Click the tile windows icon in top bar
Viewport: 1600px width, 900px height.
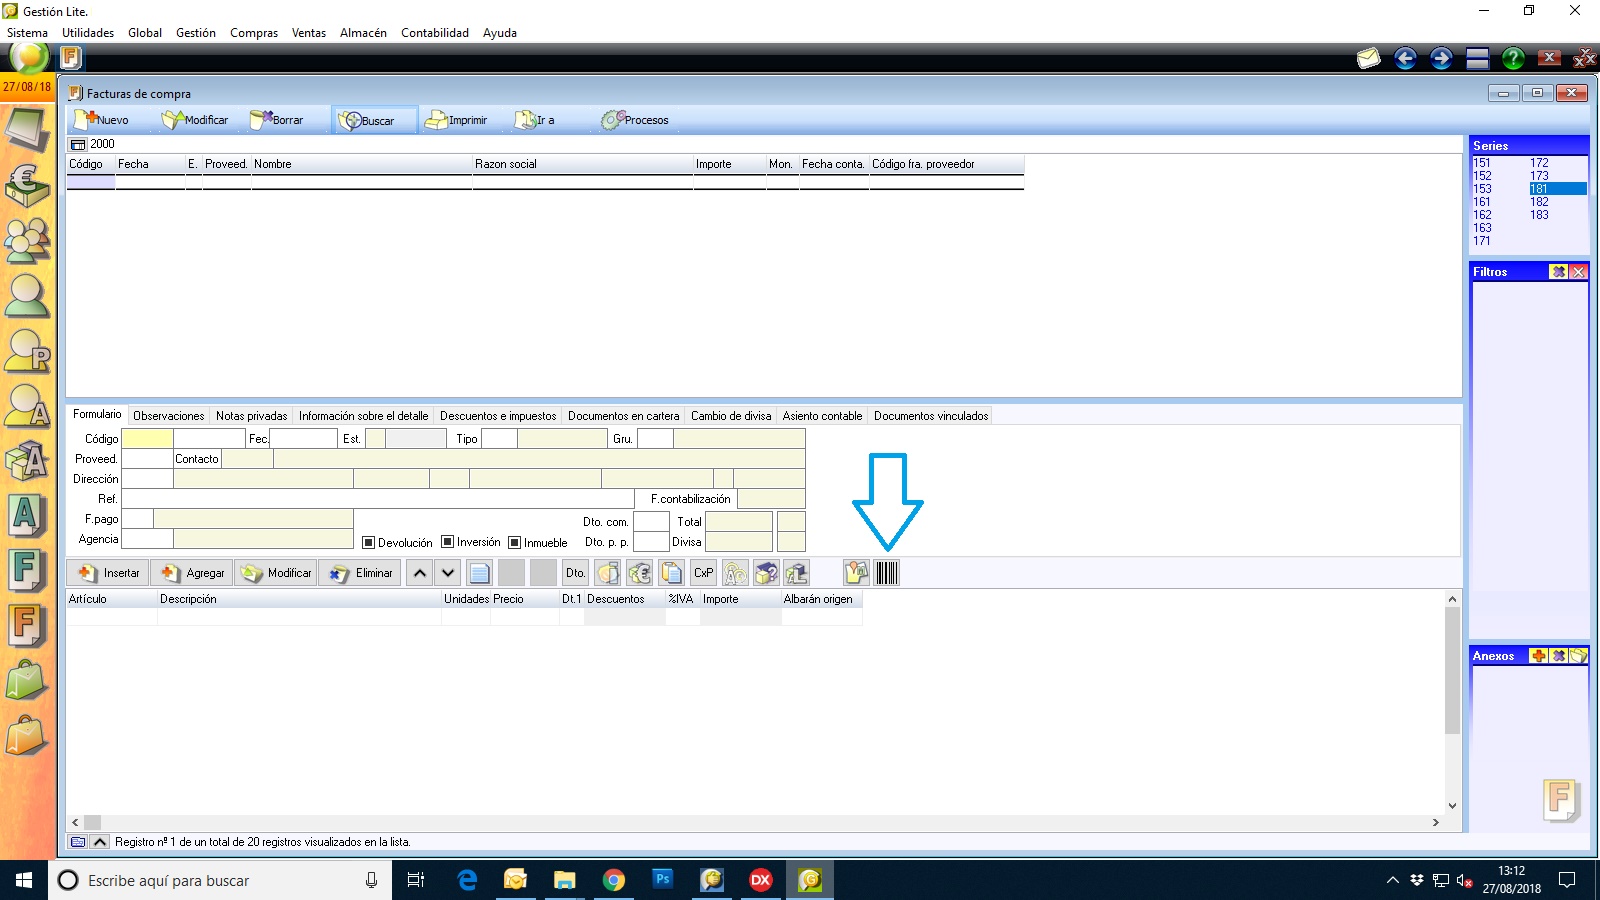pos(1478,59)
